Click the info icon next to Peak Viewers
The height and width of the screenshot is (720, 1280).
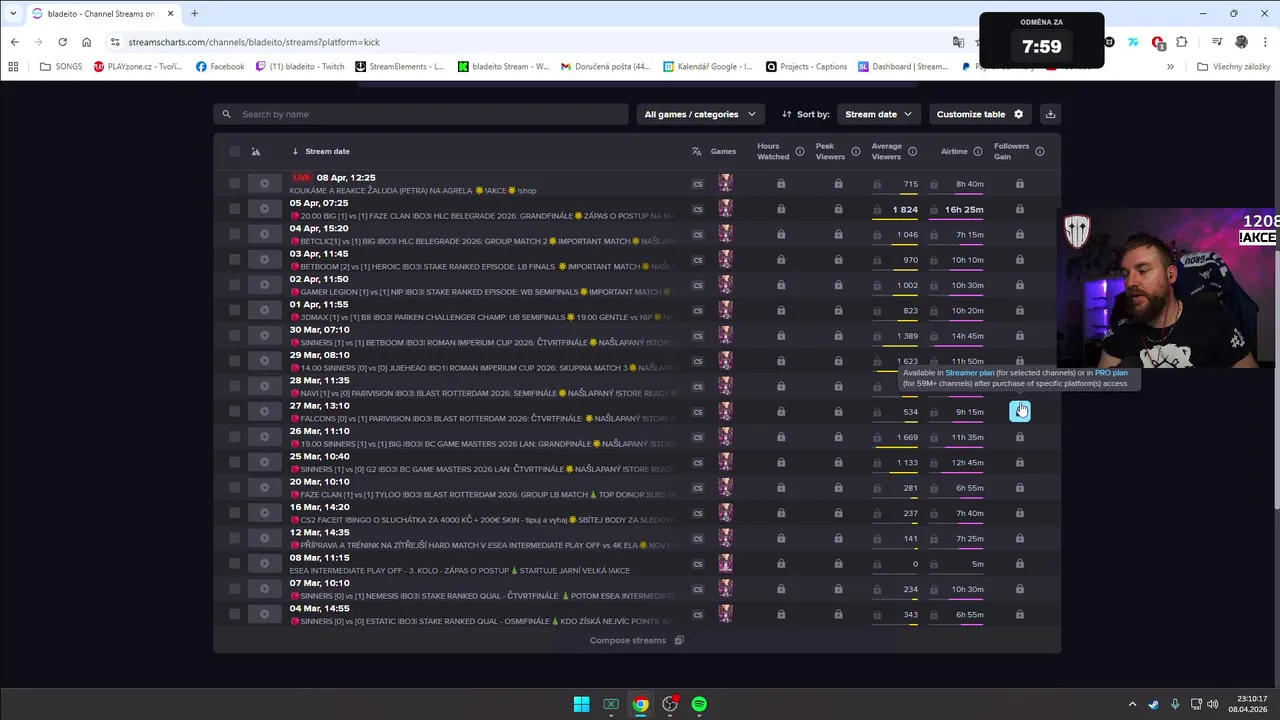[856, 152]
